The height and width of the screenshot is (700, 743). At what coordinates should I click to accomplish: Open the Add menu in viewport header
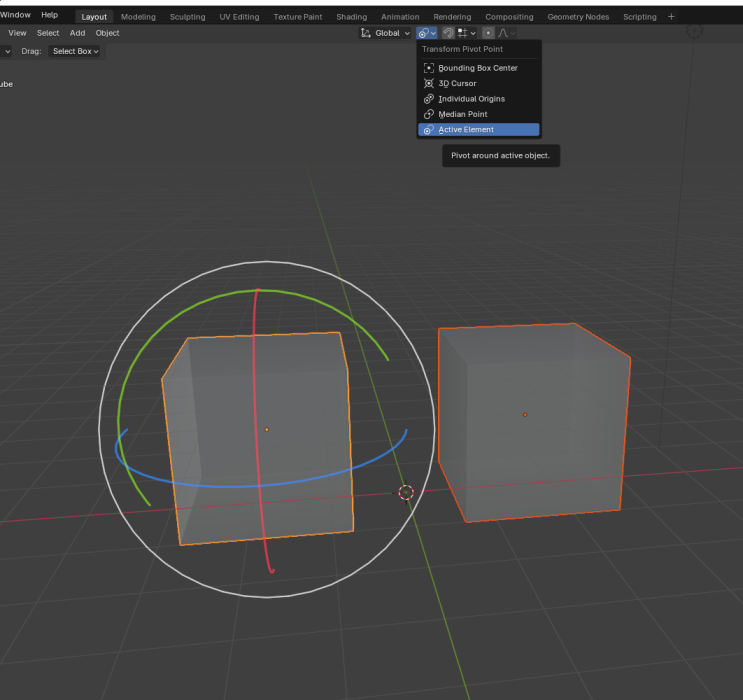click(77, 33)
